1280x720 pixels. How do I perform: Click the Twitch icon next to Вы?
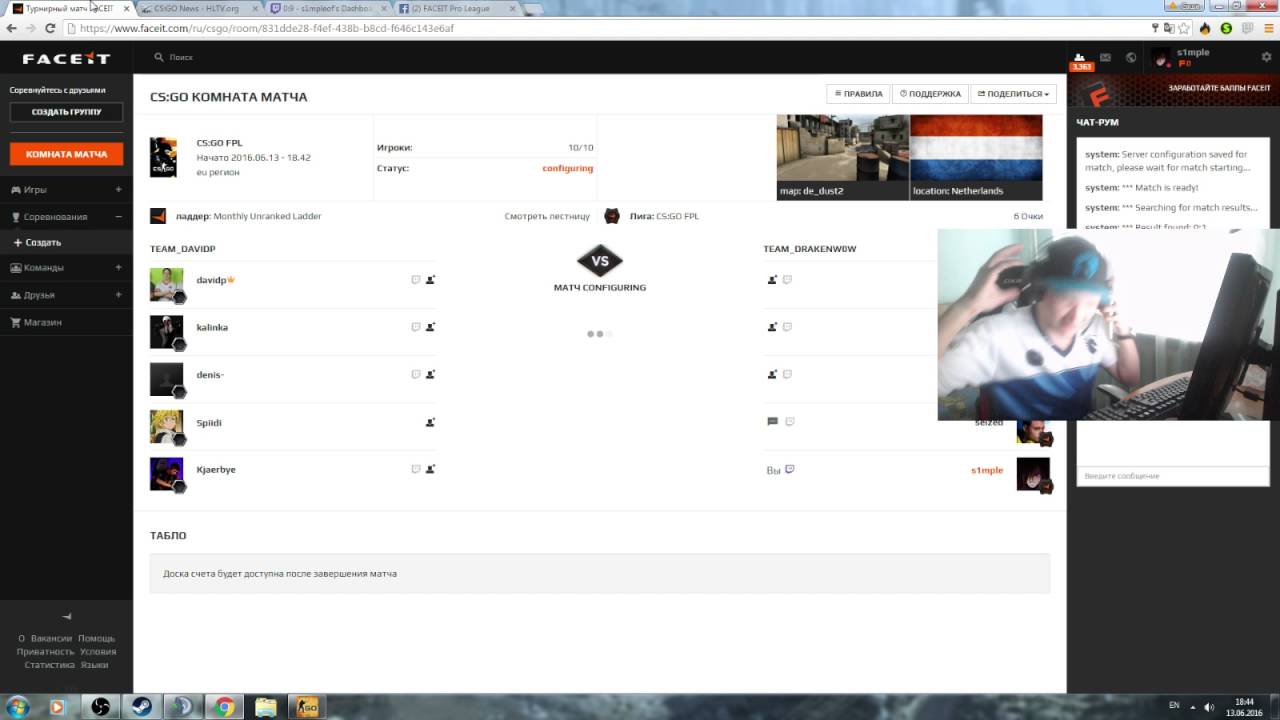(x=790, y=469)
